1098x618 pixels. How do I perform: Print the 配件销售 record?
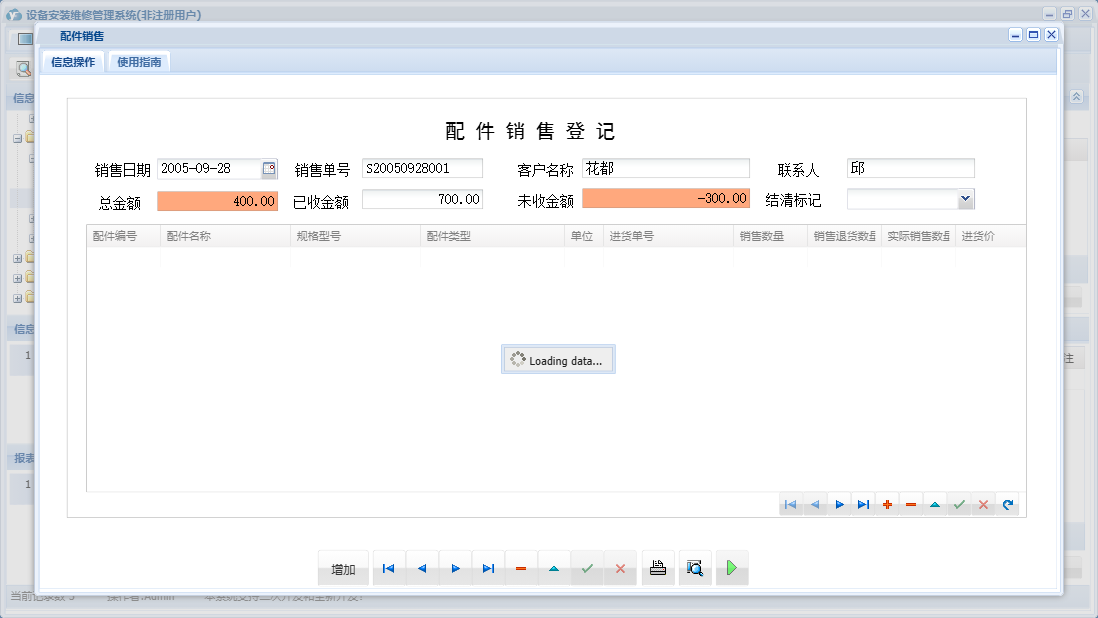[x=657, y=567]
